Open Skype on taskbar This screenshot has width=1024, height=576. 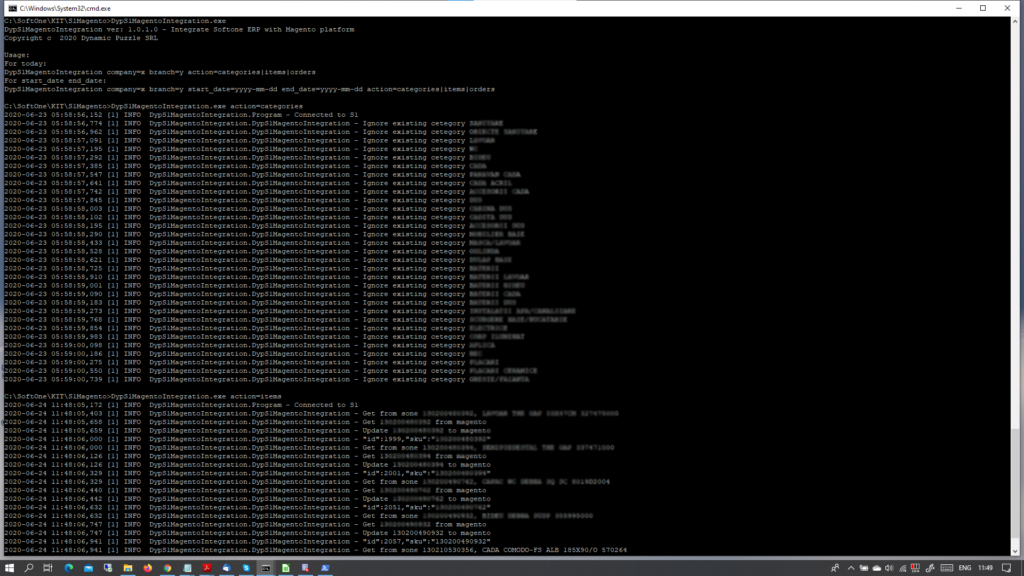click(x=246, y=568)
